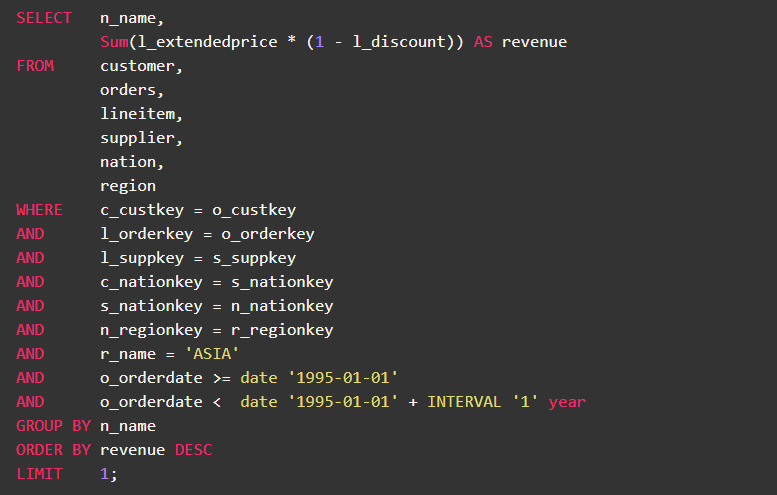Image resolution: width=777 pixels, height=495 pixels.
Task: Click the SELECT keyword
Action: 44,18
